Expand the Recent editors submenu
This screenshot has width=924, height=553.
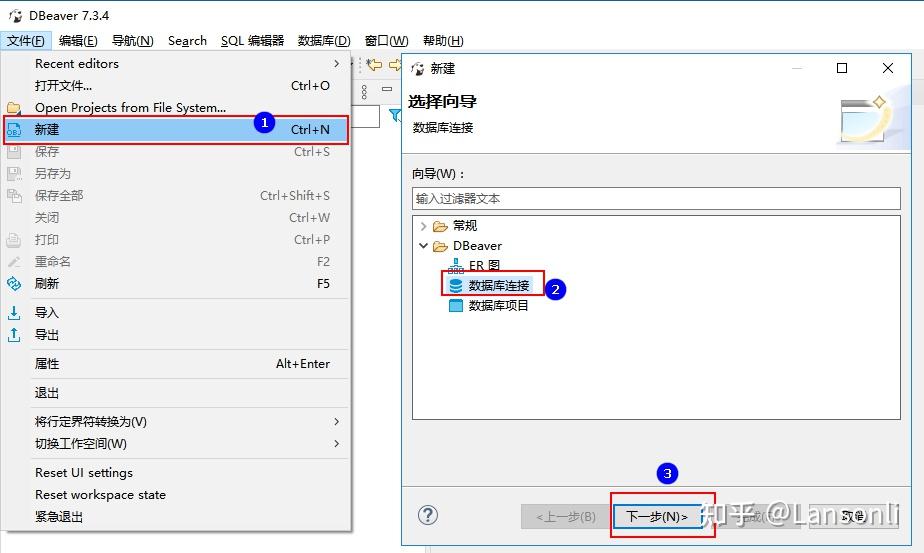176,64
